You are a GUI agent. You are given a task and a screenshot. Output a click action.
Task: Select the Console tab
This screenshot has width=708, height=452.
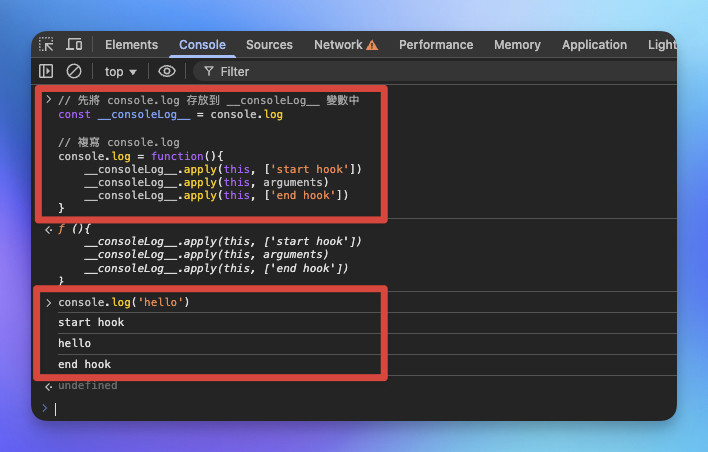(202, 45)
